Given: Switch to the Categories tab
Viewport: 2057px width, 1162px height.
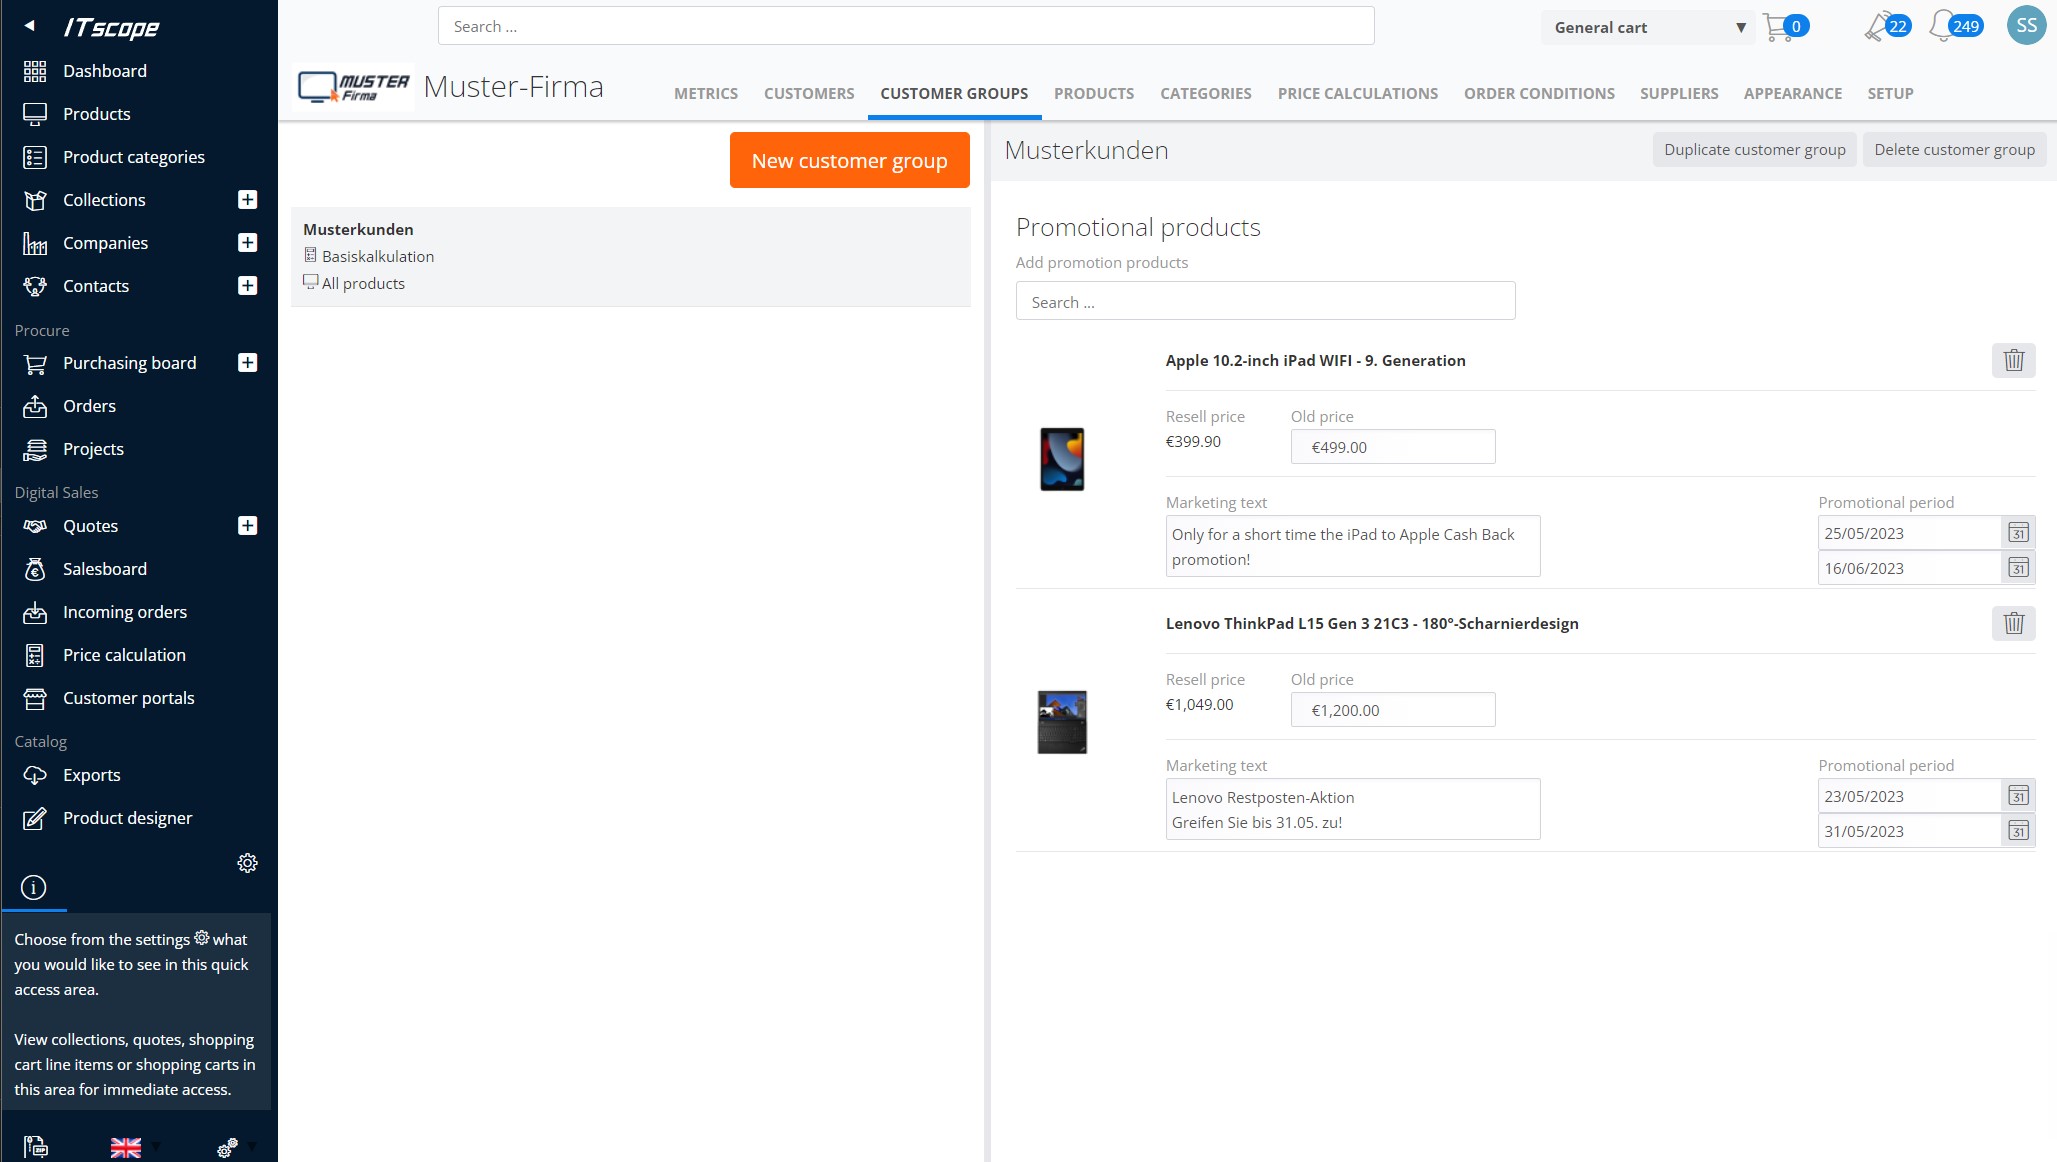Looking at the screenshot, I should coord(1206,93).
